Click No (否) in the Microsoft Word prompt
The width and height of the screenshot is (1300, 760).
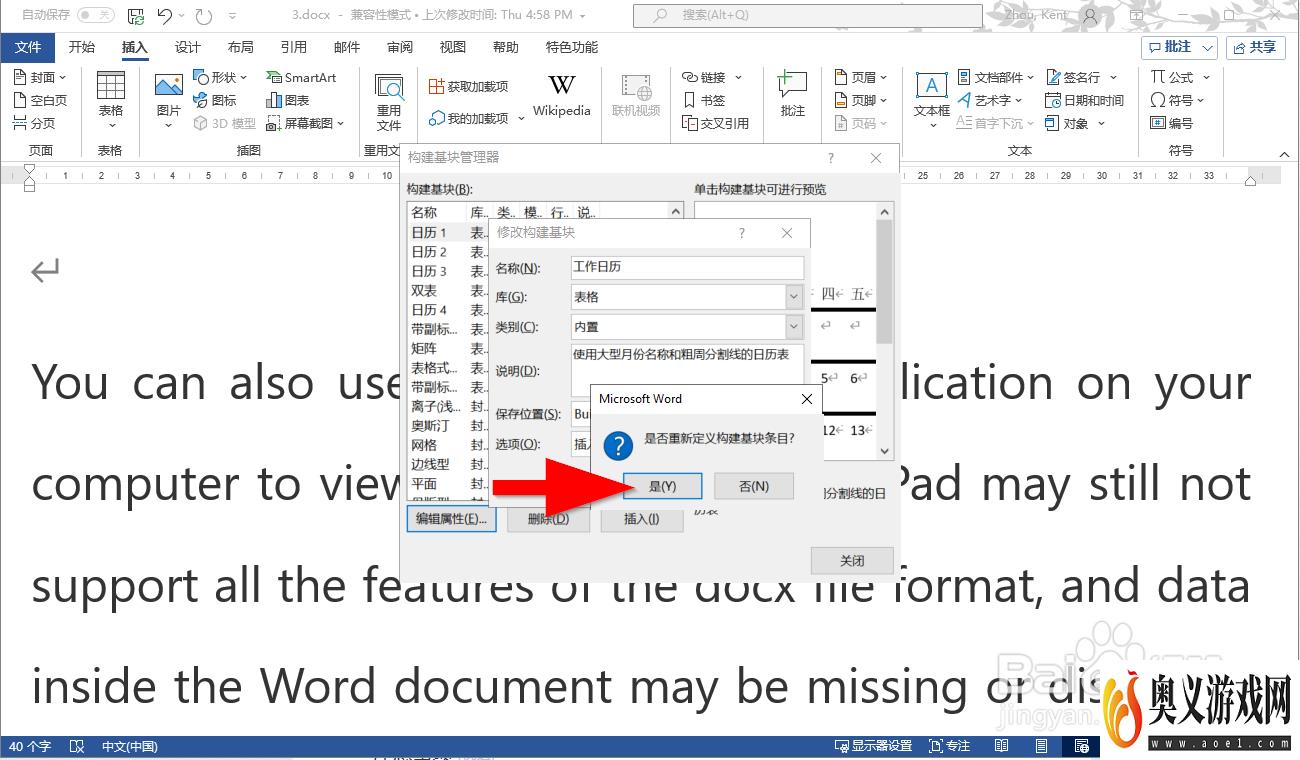[754, 486]
